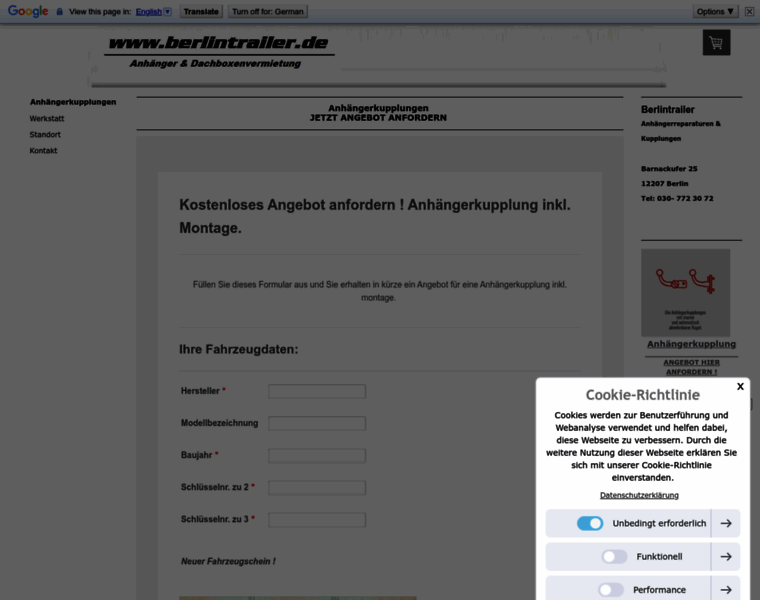Screen dimensions: 760x600
Task: Expand Unbedingt erforderlich details arrow
Action: (x=726, y=523)
